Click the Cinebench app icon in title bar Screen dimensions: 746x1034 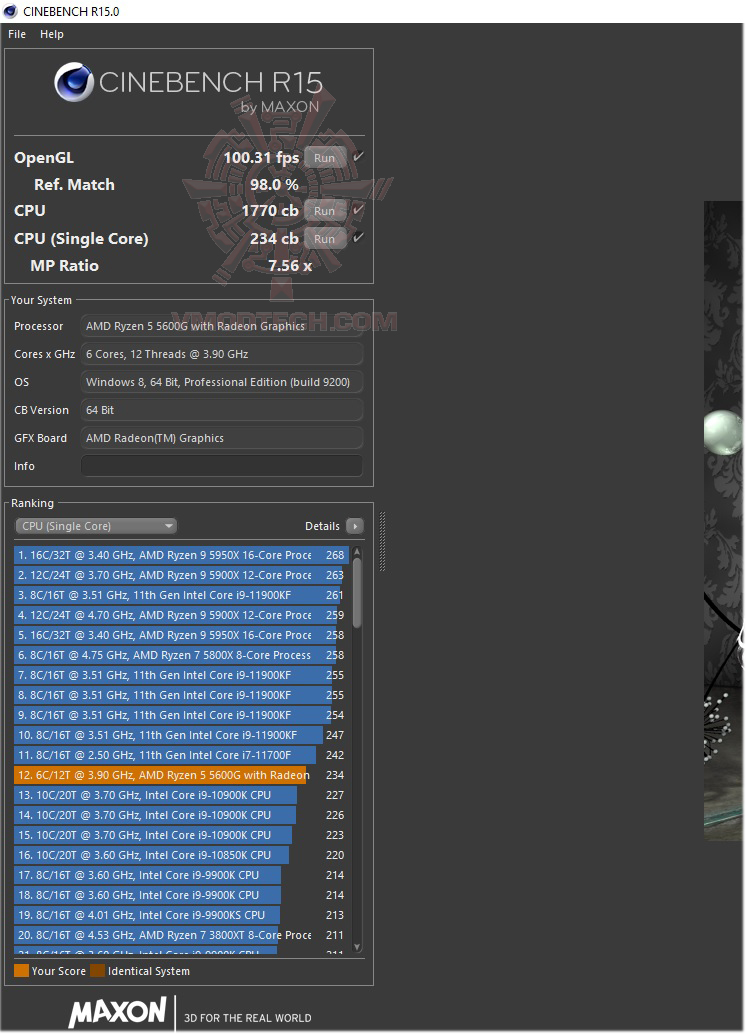click(x=11, y=11)
